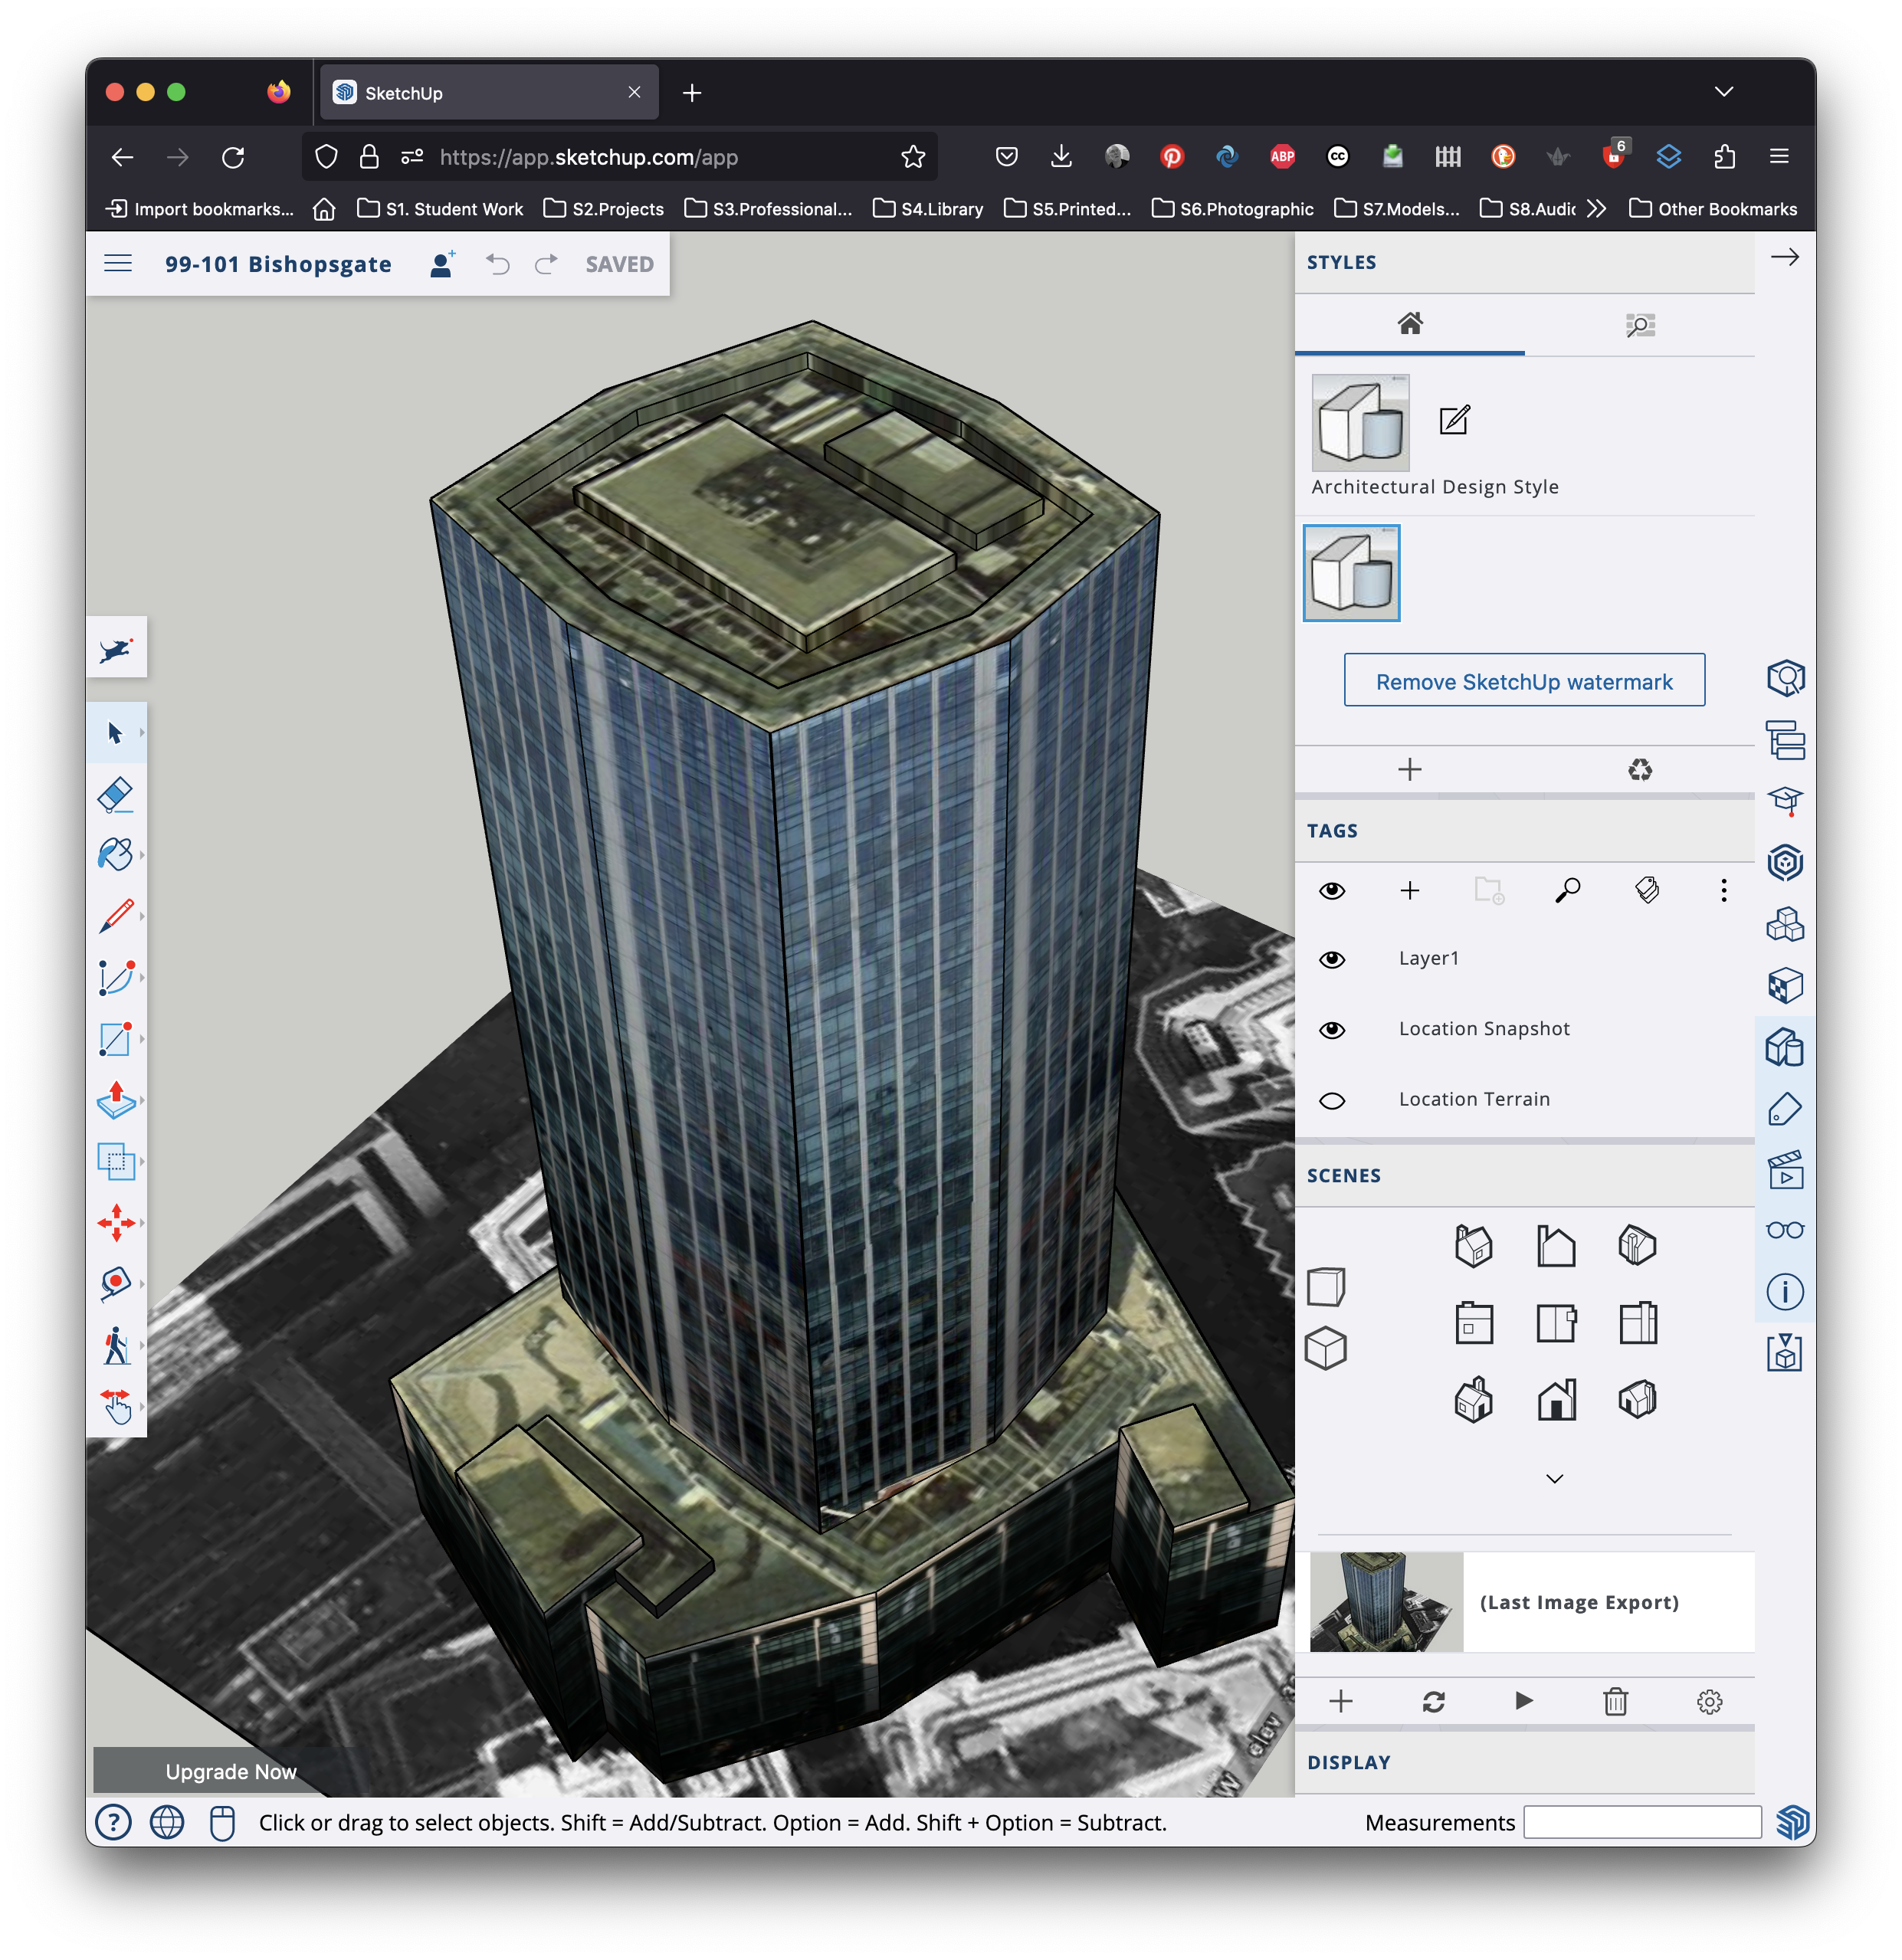Expand the hidden bookmarks overflow chevron

click(x=1596, y=208)
